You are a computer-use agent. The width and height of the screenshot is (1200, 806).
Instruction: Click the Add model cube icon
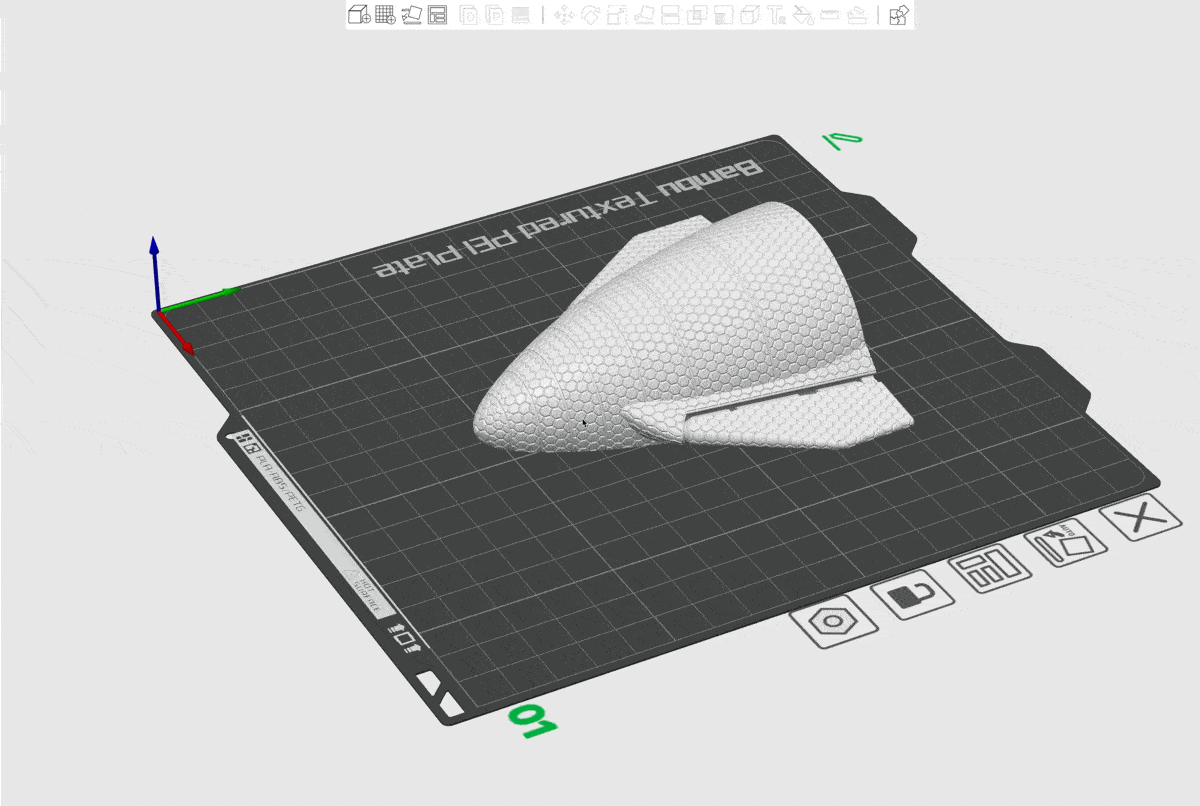(358, 15)
